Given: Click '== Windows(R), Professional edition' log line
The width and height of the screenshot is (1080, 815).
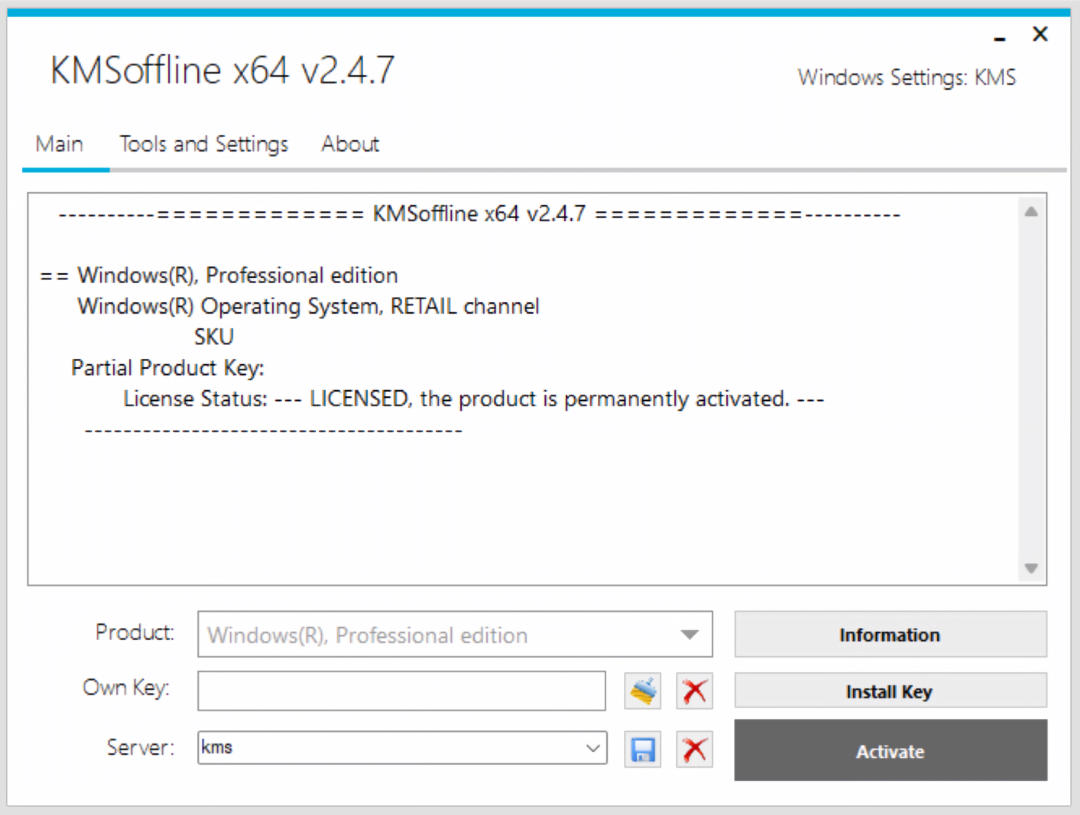Looking at the screenshot, I should tap(219, 276).
